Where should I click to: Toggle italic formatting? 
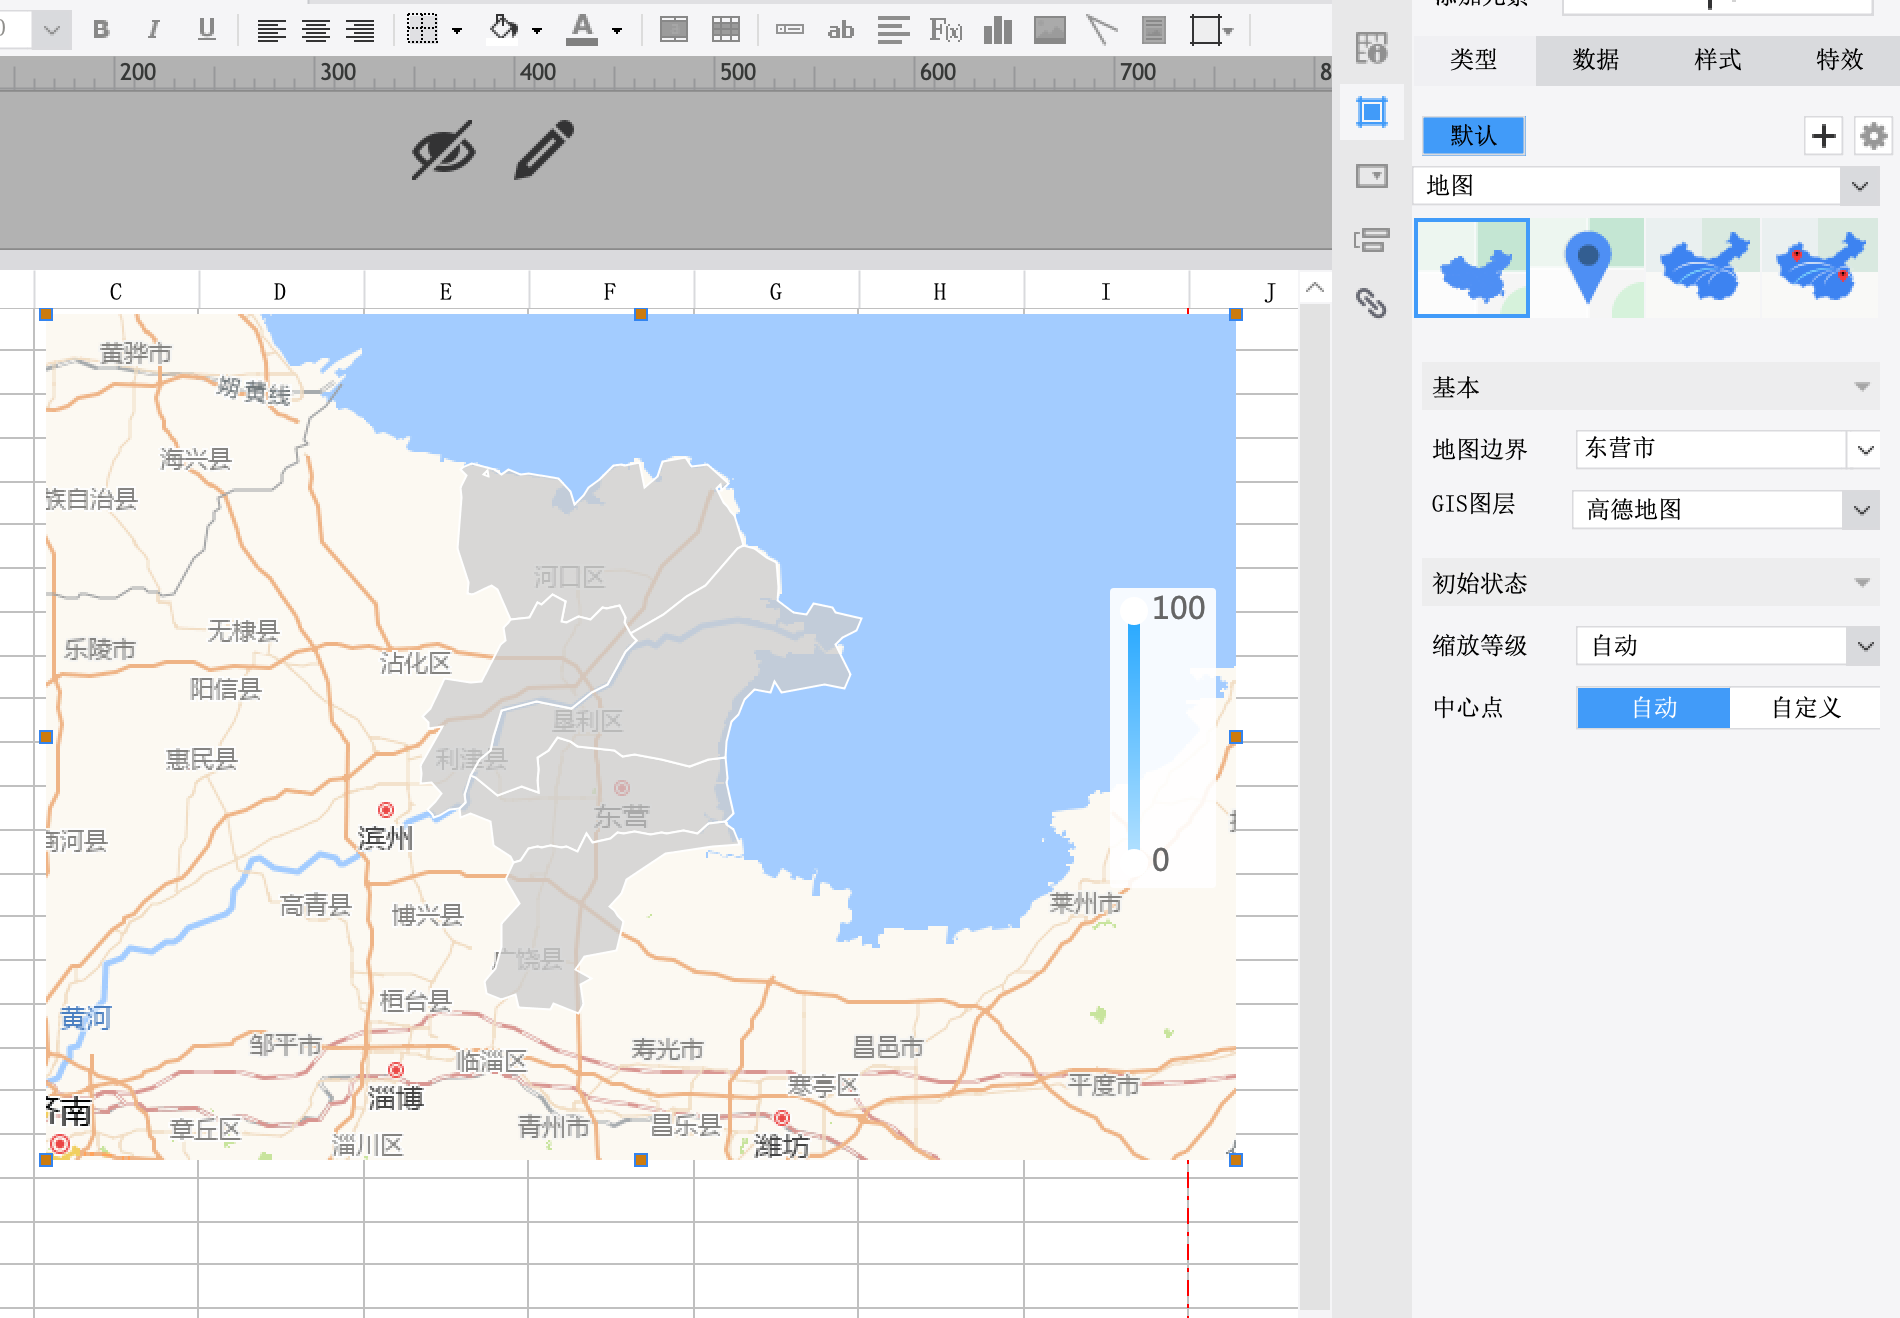(153, 30)
